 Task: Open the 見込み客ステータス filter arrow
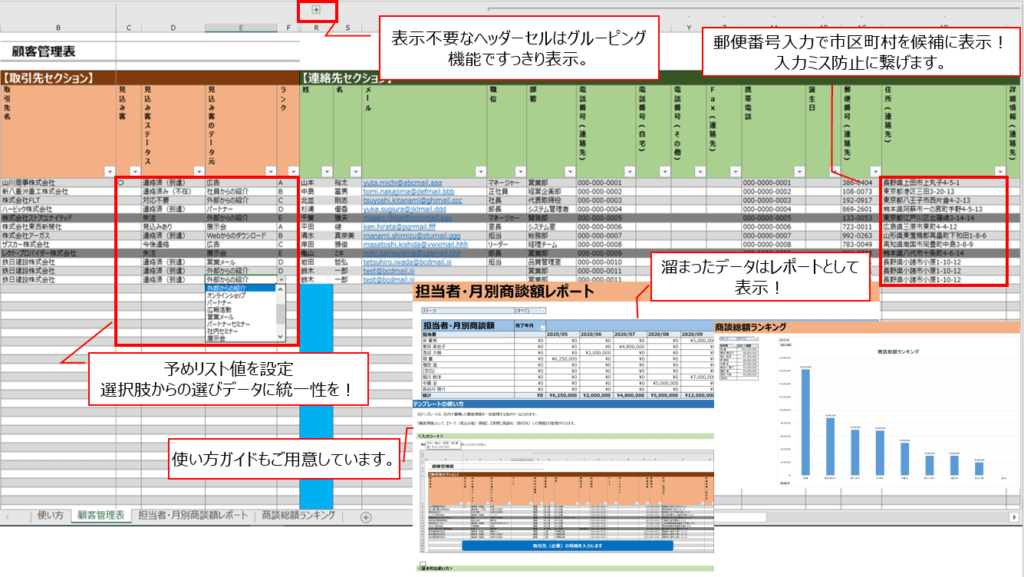tap(200, 172)
